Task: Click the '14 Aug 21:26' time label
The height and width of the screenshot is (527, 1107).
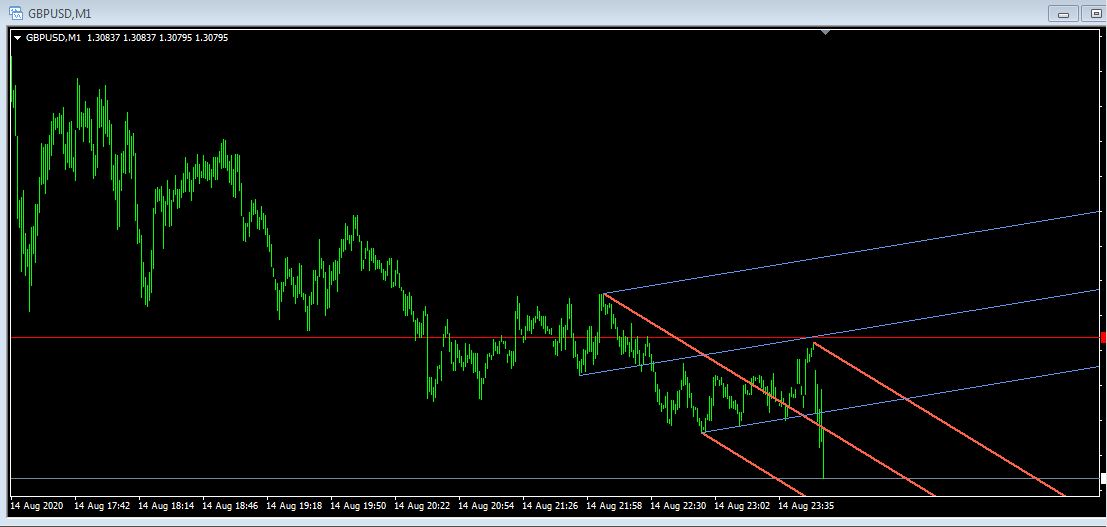Action: tap(551, 506)
